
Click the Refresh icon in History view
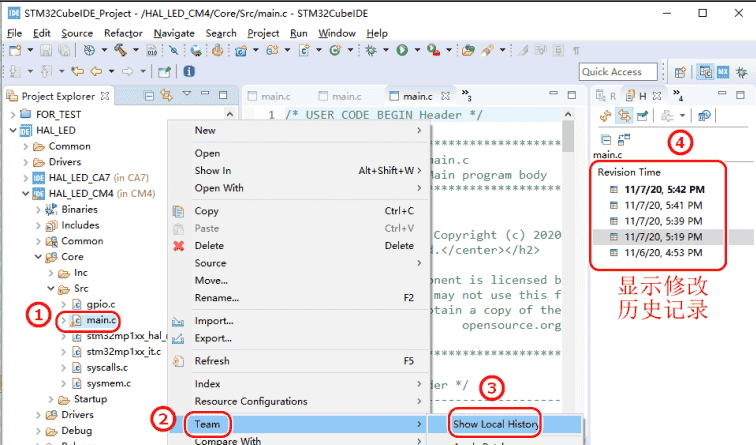pyautogui.click(x=604, y=117)
